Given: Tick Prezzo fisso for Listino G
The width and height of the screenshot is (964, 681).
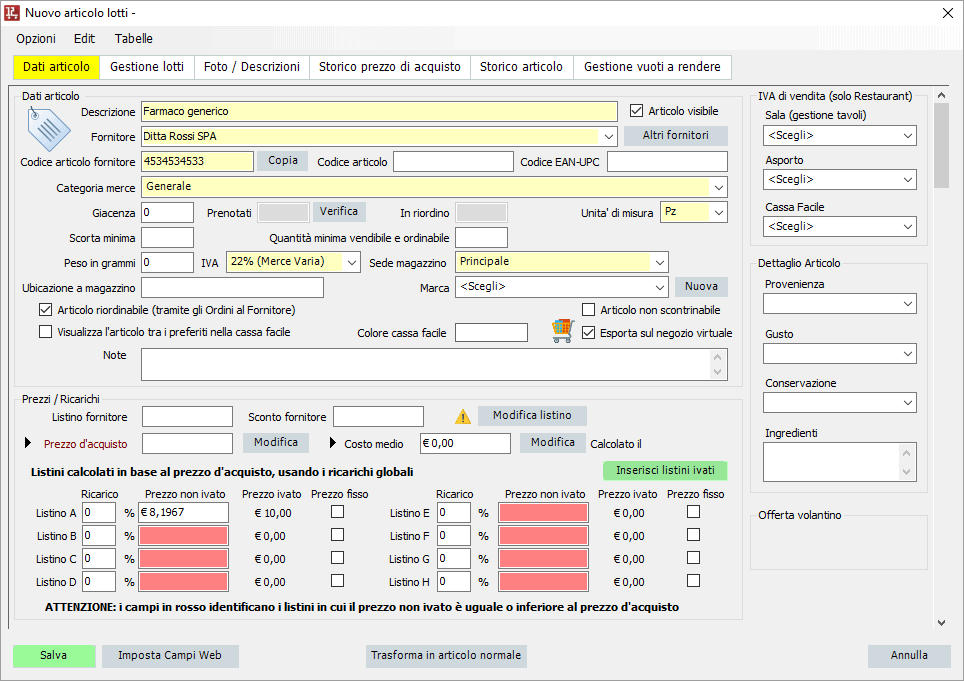Looking at the screenshot, I should click(693, 557).
